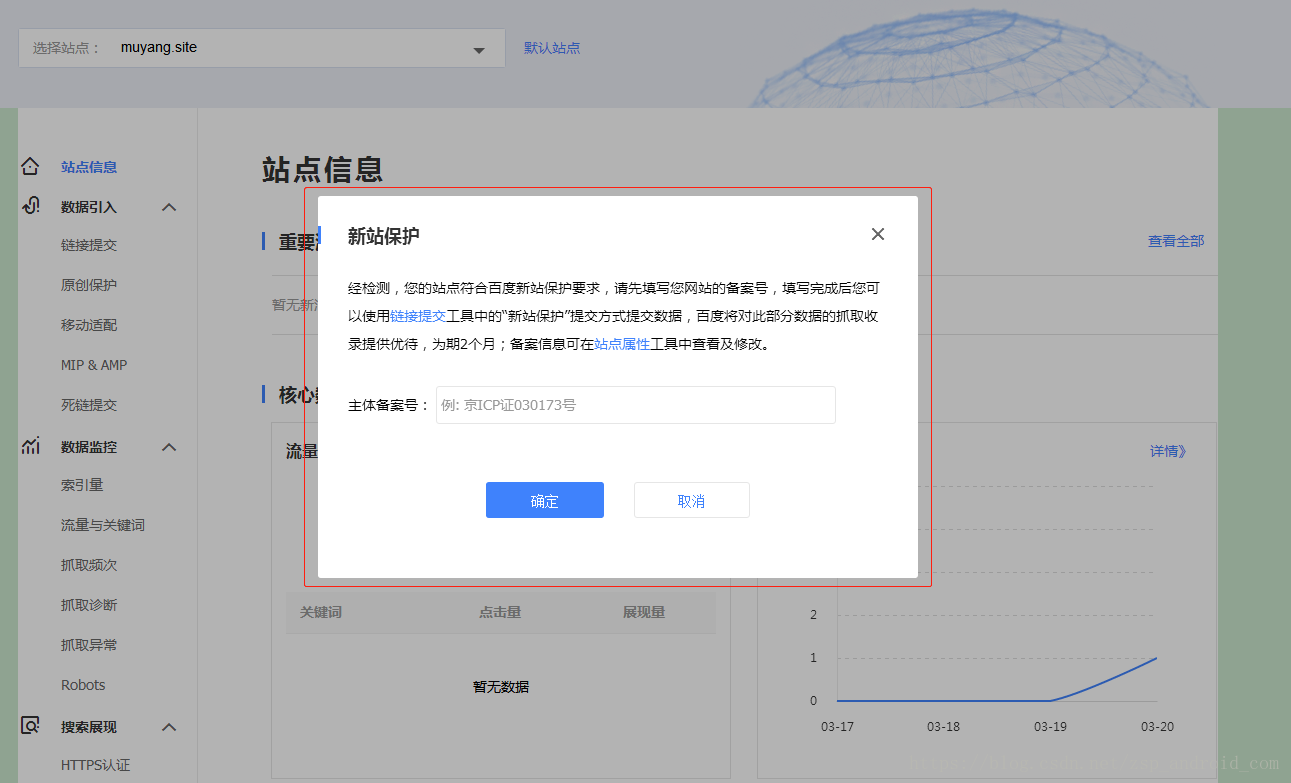Open 抓取诊断 in the sidebar
Viewport: 1291px width, 783px height.
pos(89,605)
